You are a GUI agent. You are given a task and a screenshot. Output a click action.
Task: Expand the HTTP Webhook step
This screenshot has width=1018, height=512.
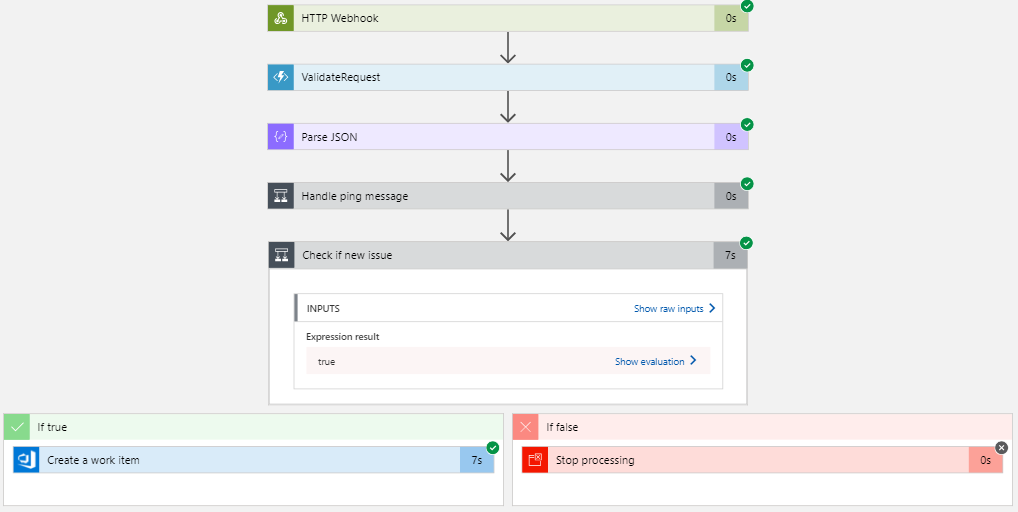click(x=500, y=18)
